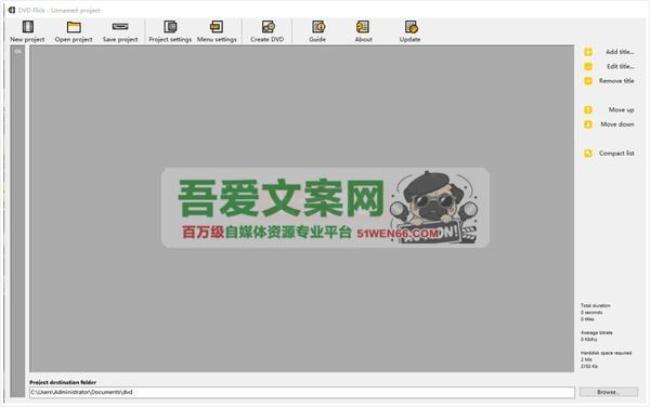
Task: Click Create DVD in the toolbar
Action: coord(267,31)
